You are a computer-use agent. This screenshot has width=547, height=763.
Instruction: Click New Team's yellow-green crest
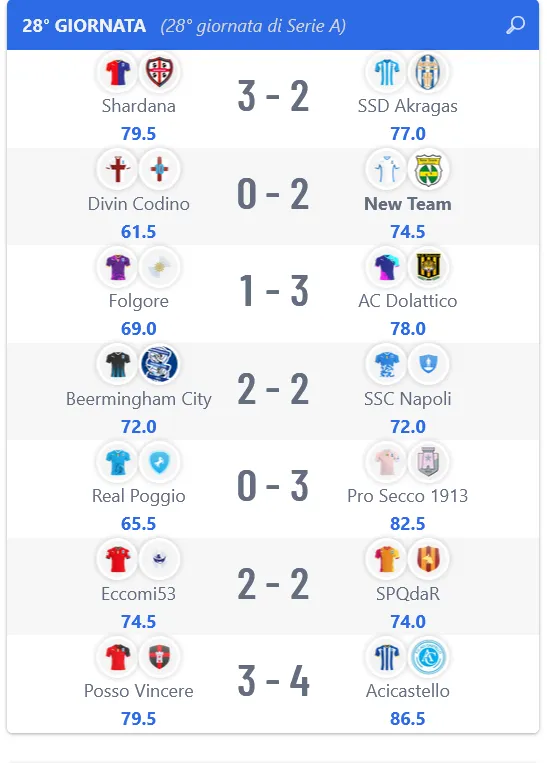click(428, 170)
